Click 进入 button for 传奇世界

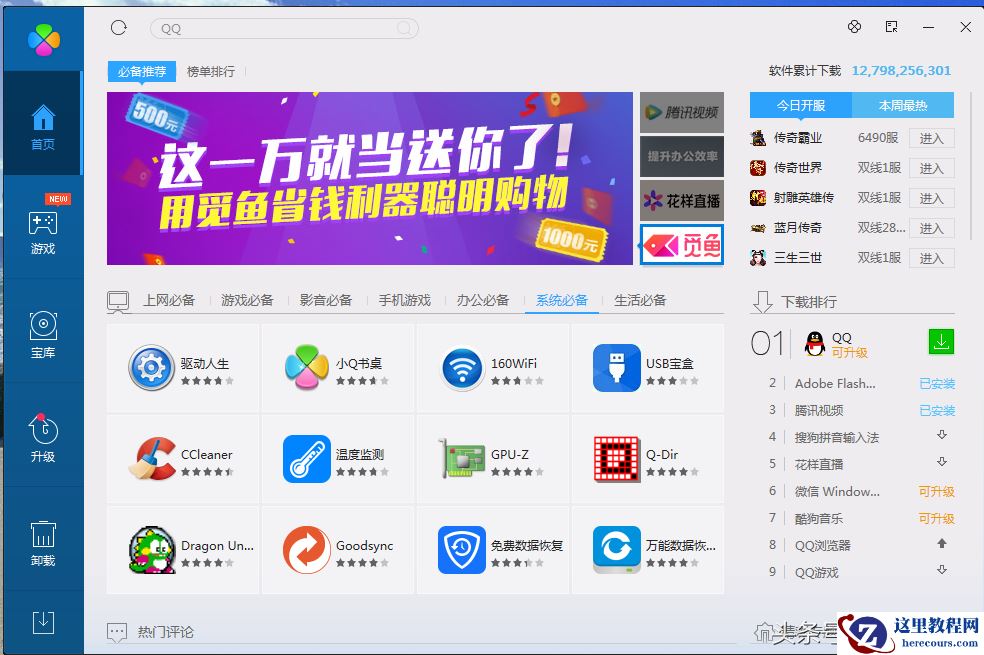[931, 168]
